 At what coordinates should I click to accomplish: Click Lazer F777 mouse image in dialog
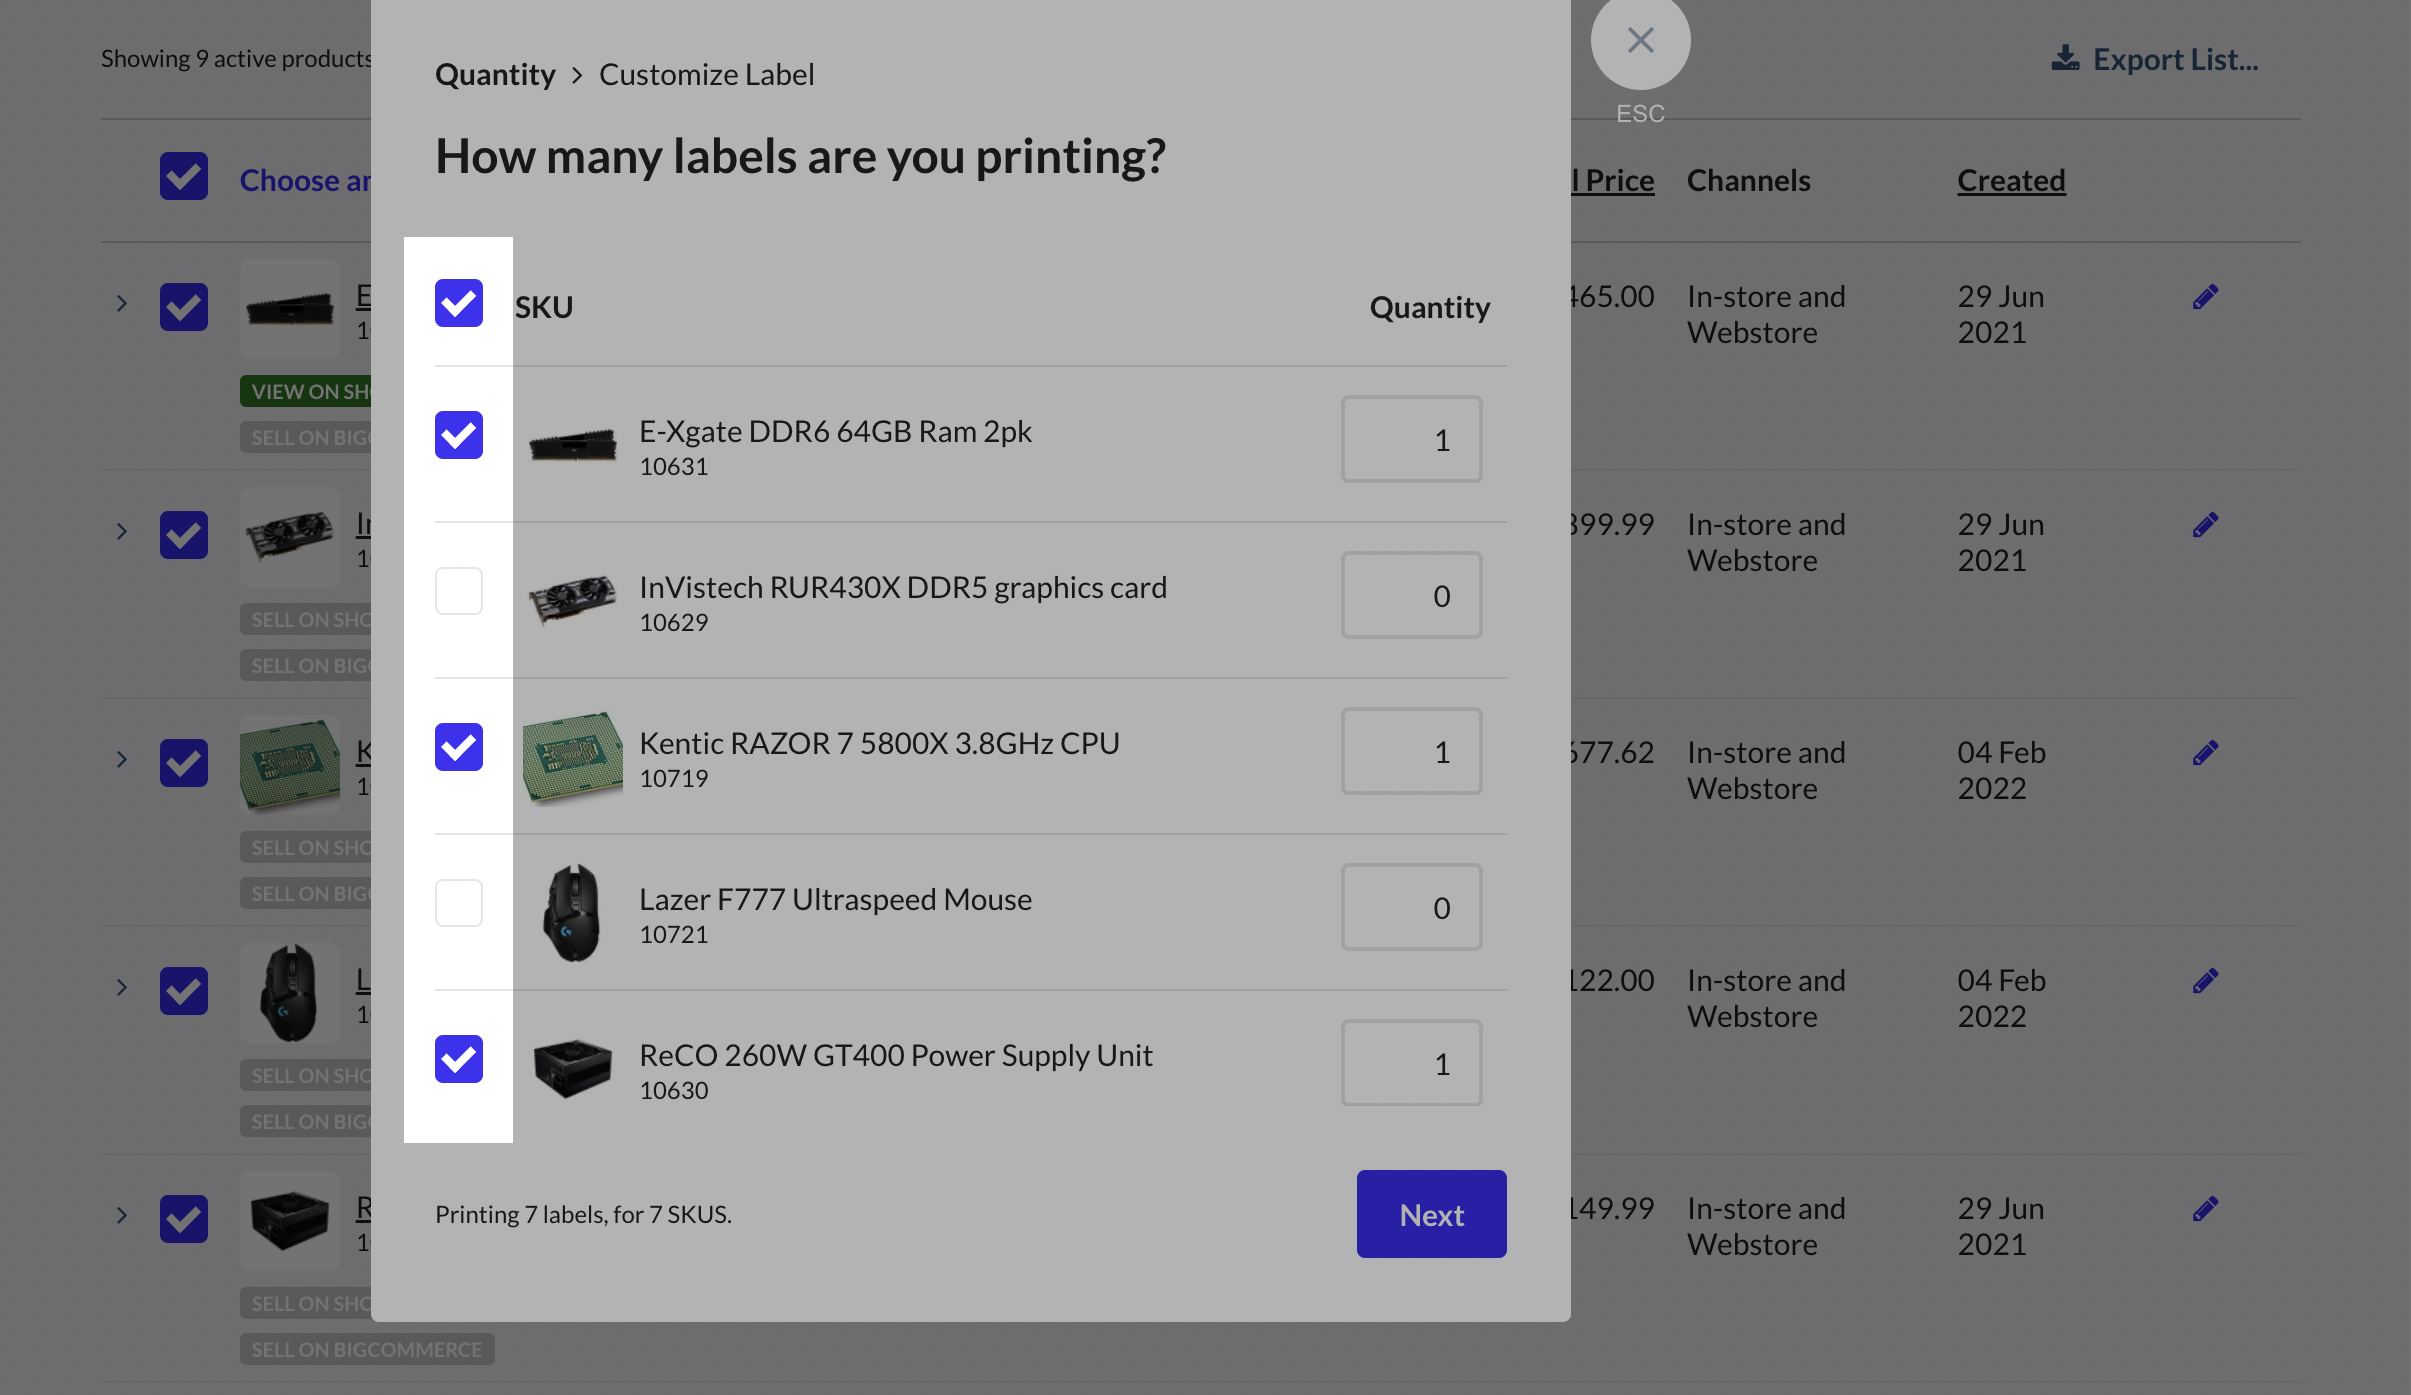[x=572, y=912]
